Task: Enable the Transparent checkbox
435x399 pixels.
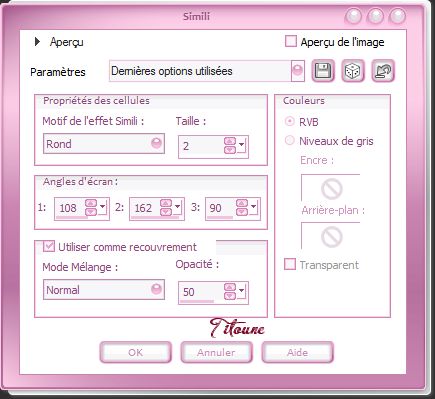Action: tap(290, 264)
